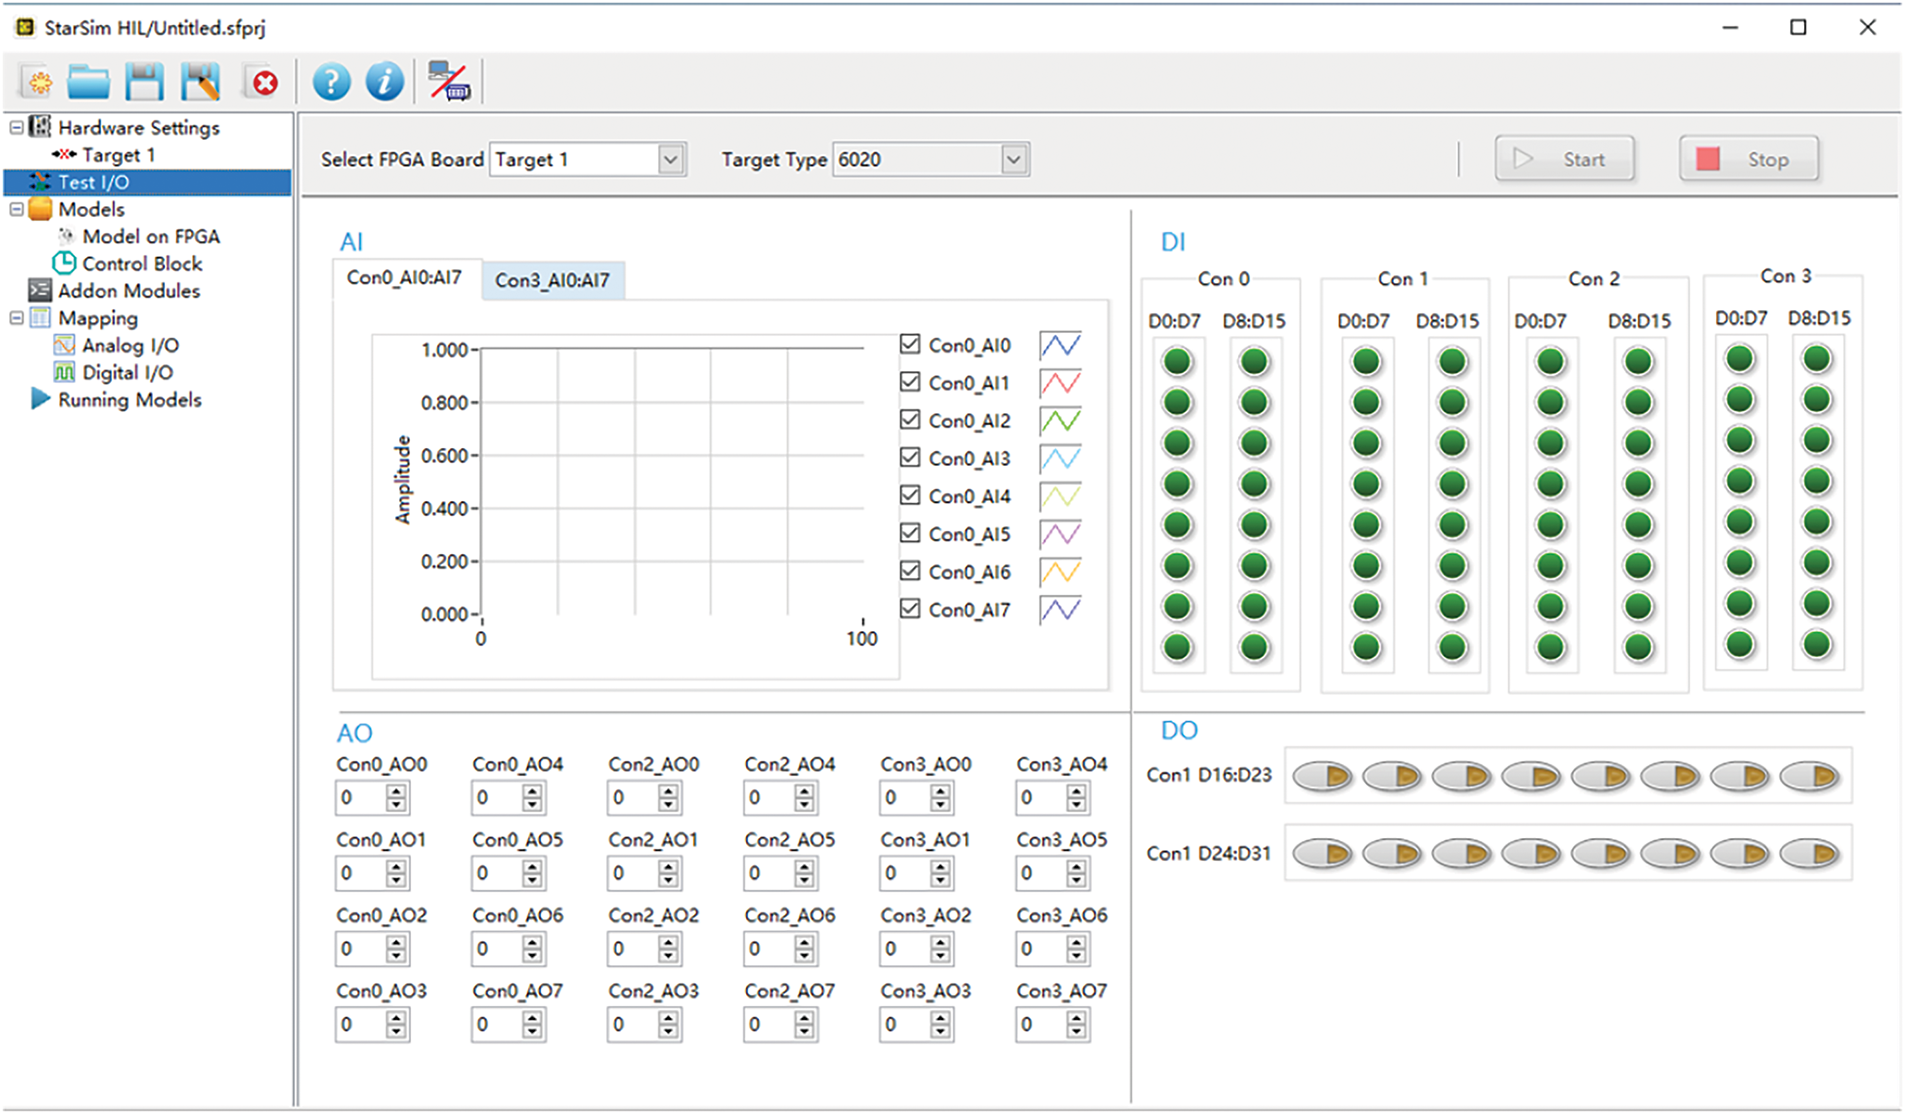This screenshot has width=1905, height=1115.
Task: Click the new project toolbar icon
Action: click(39, 82)
